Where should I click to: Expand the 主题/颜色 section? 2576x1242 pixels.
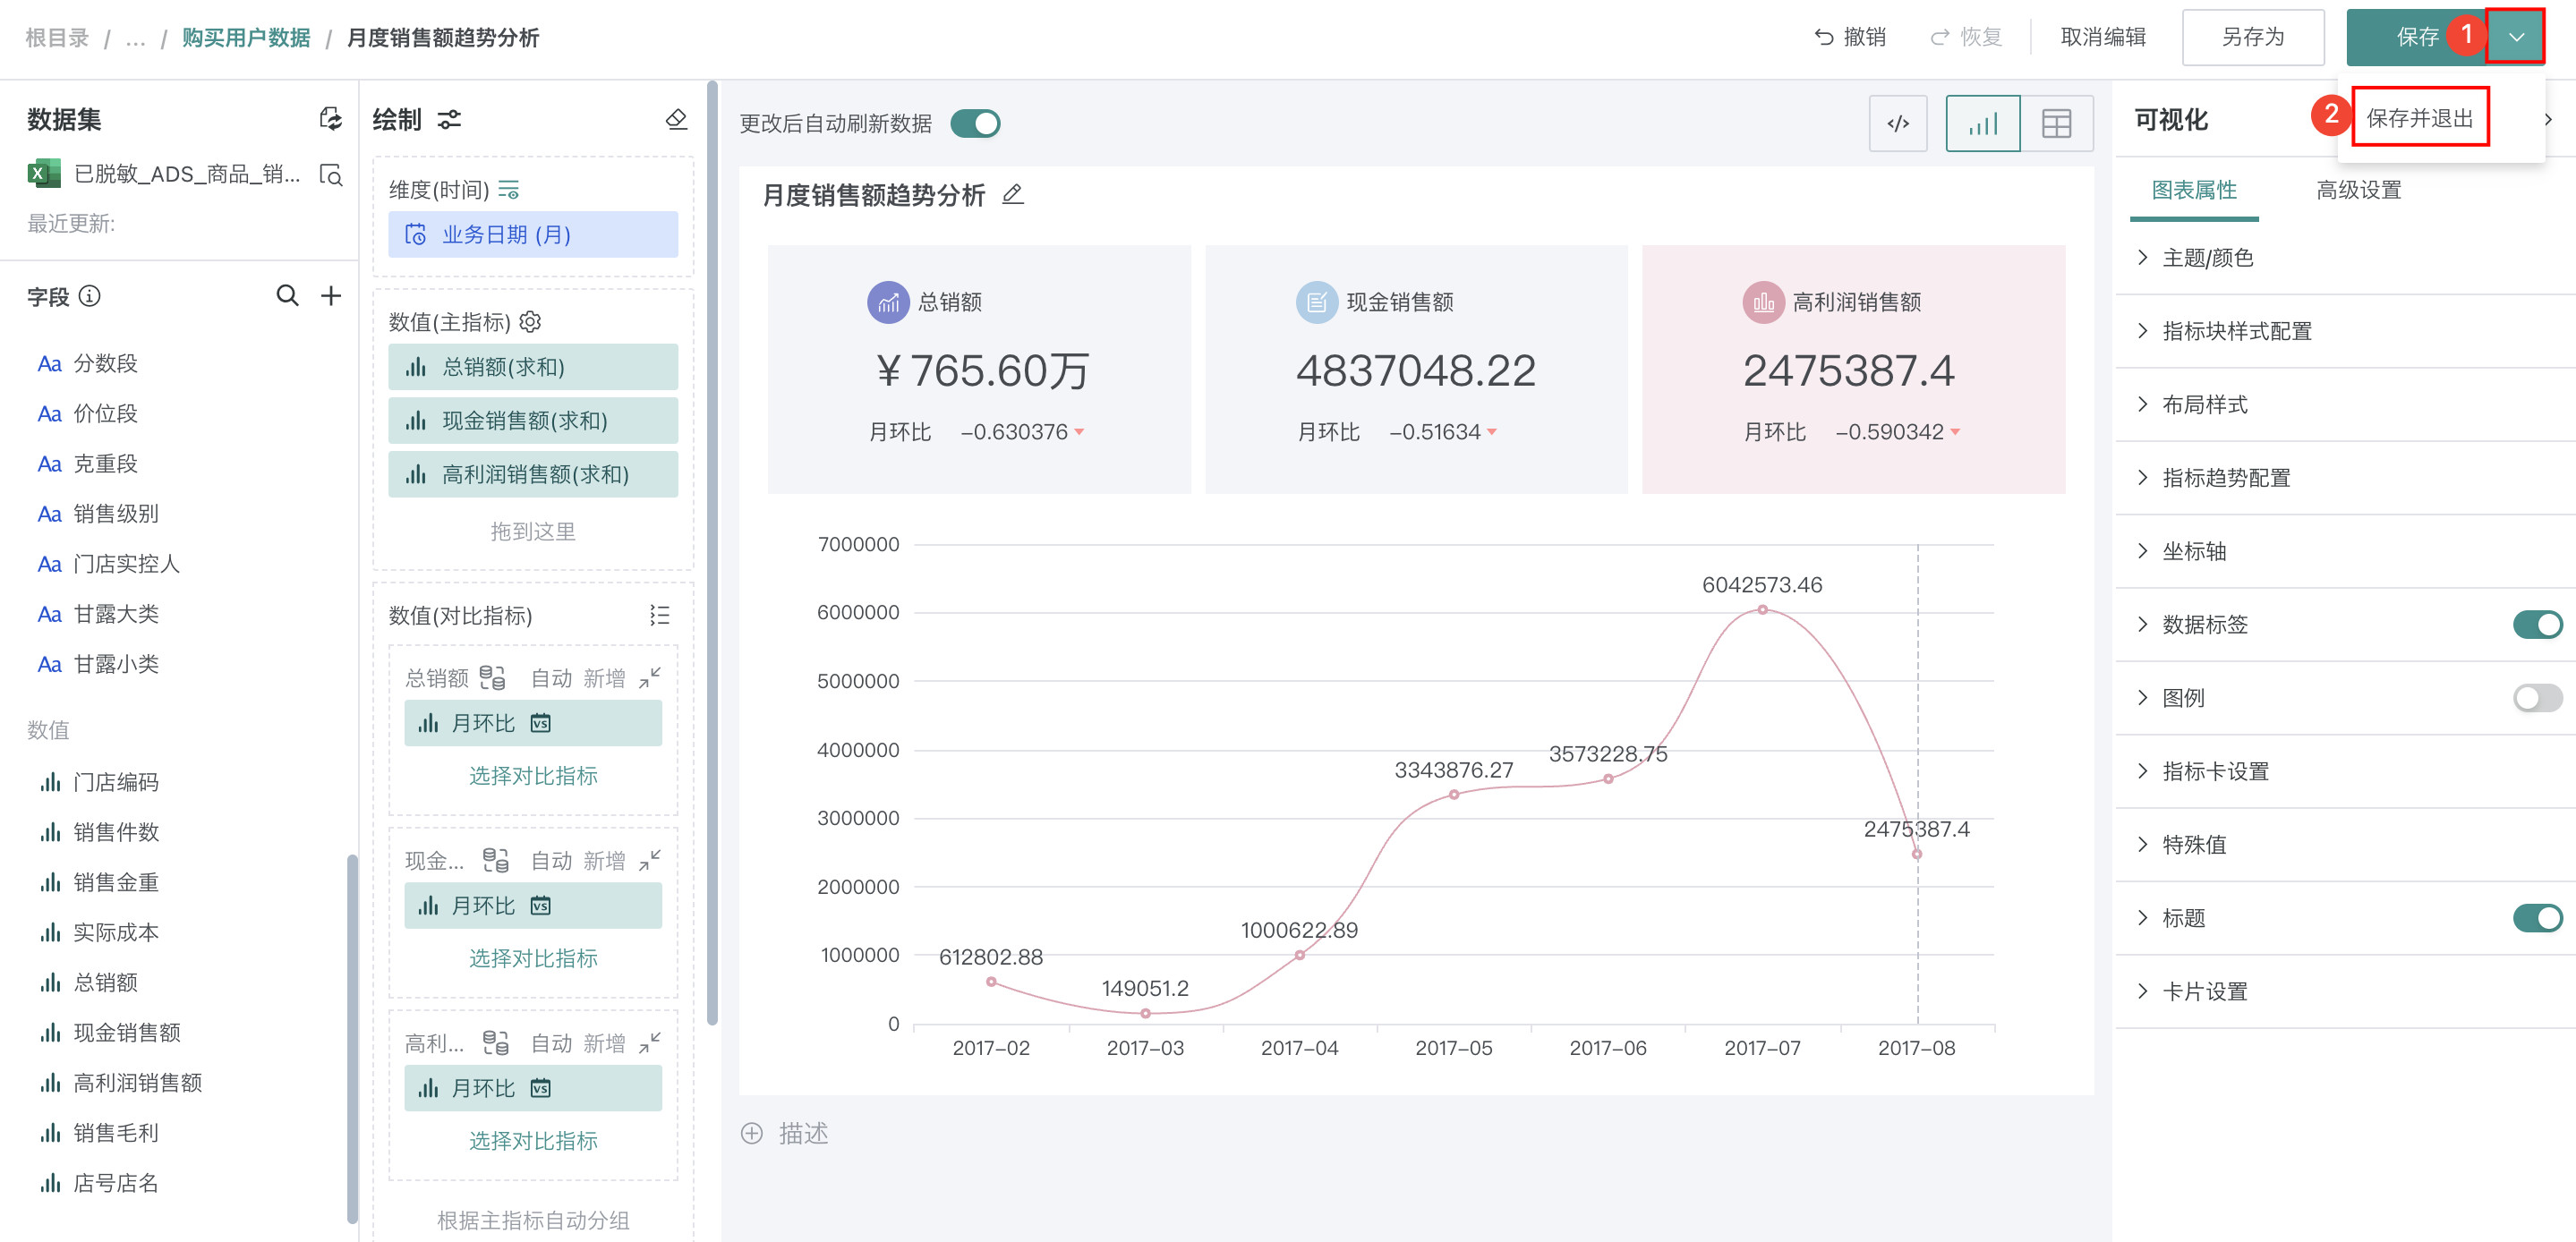point(2207,258)
